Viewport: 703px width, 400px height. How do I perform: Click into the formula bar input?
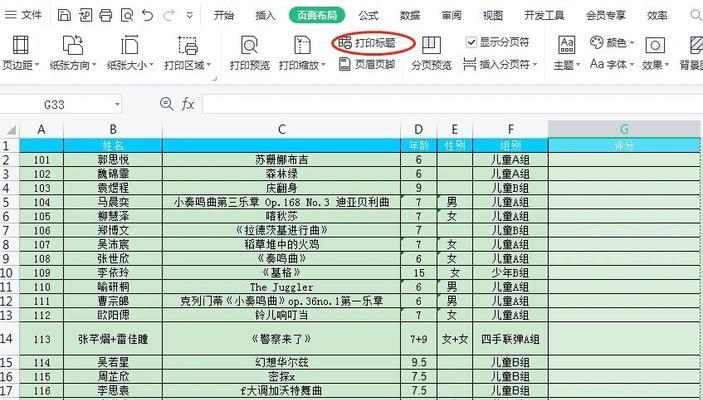pos(452,104)
